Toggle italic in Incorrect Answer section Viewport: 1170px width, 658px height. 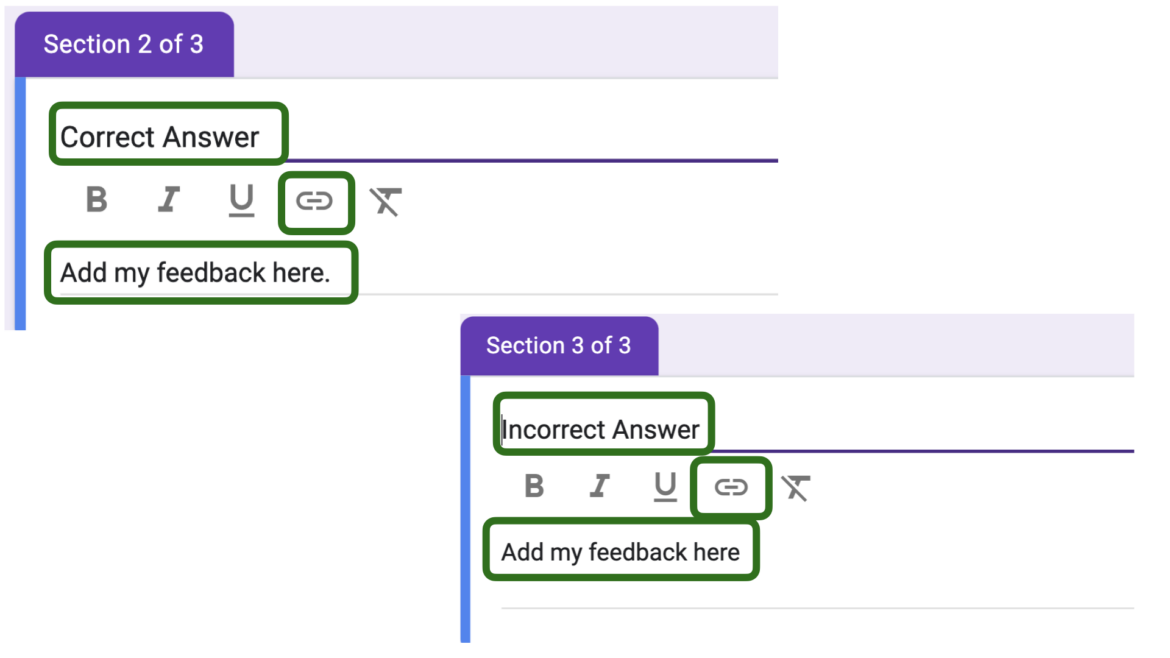(599, 486)
